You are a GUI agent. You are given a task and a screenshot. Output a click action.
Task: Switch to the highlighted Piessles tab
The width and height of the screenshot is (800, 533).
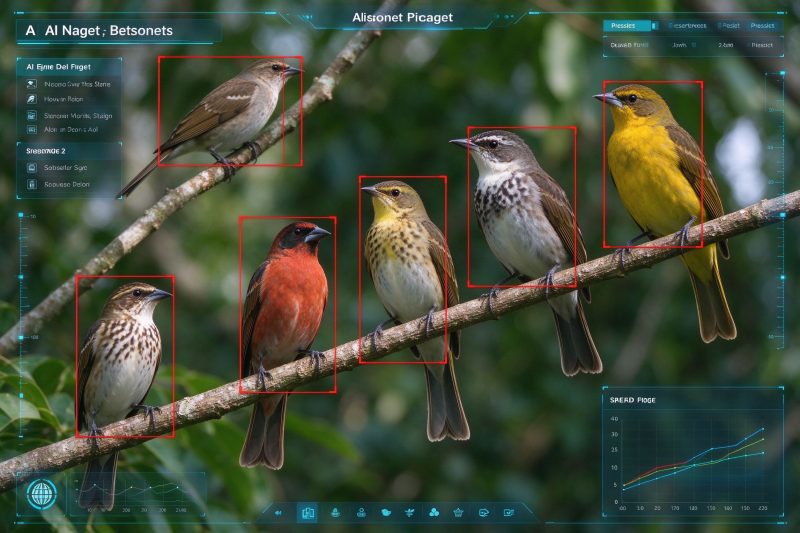(x=627, y=26)
